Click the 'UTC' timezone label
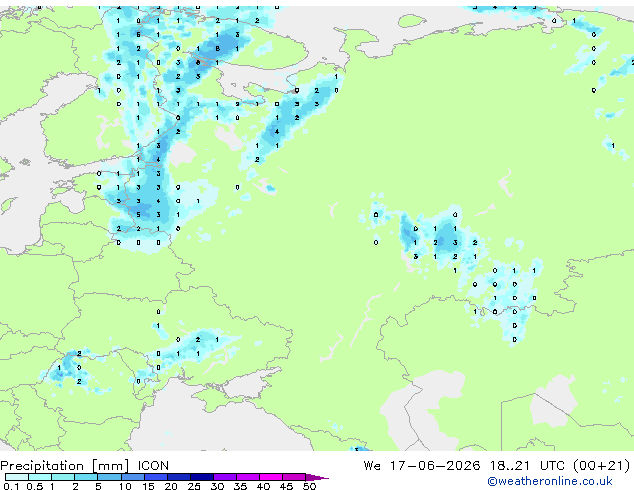 click(x=552, y=466)
